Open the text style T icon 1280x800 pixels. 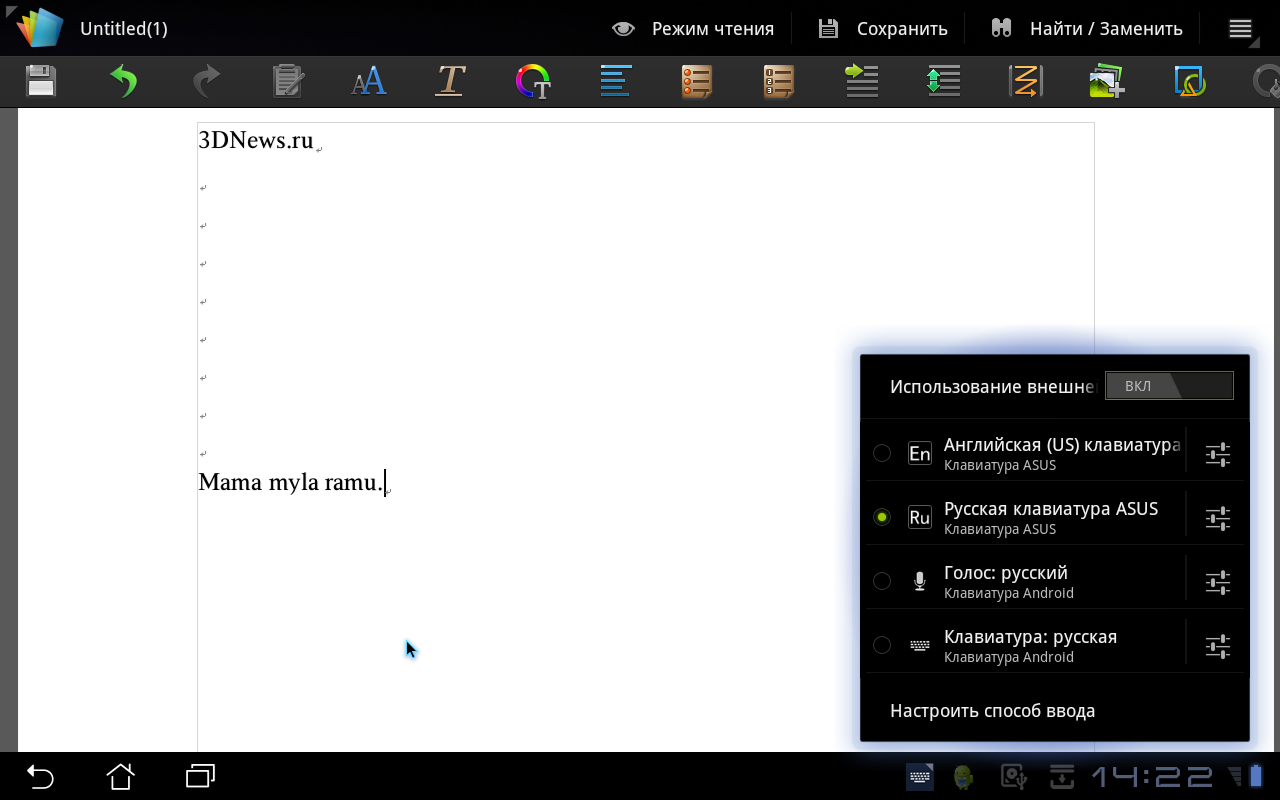450,81
